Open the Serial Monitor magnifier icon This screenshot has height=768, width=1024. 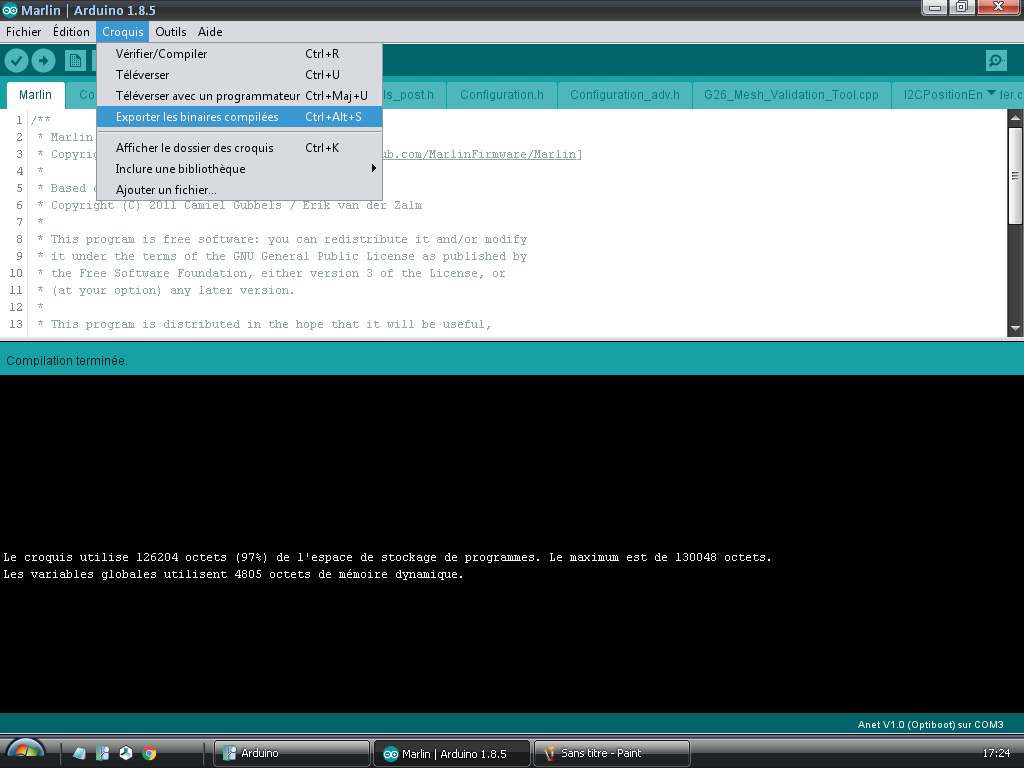996,61
